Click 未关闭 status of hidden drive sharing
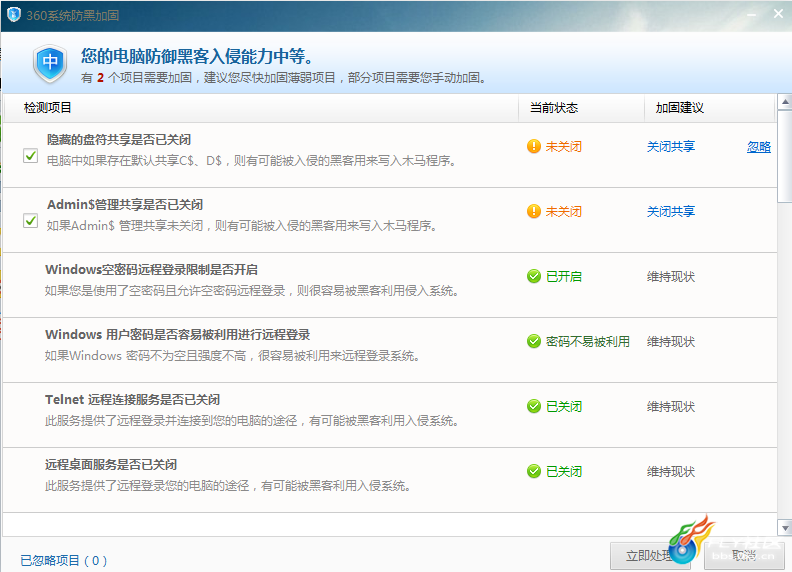Image resolution: width=792 pixels, height=572 pixels. 564,147
